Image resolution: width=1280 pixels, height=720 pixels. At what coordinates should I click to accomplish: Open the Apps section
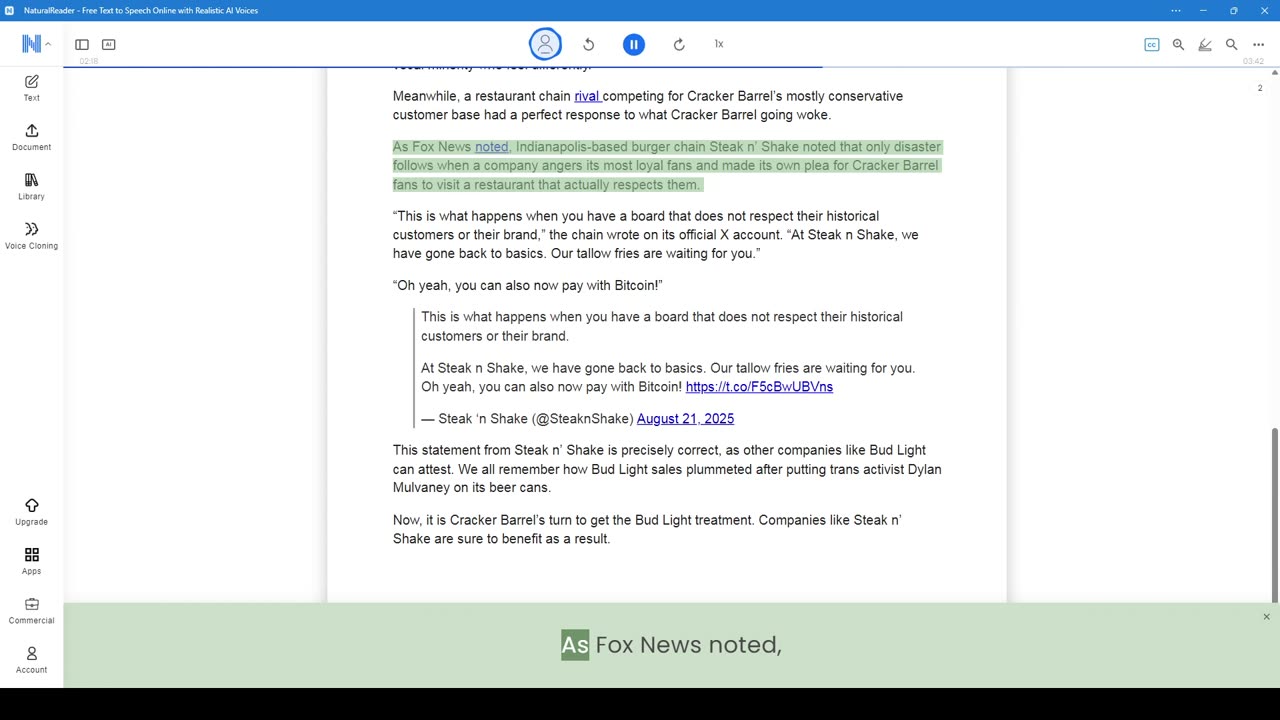31,561
